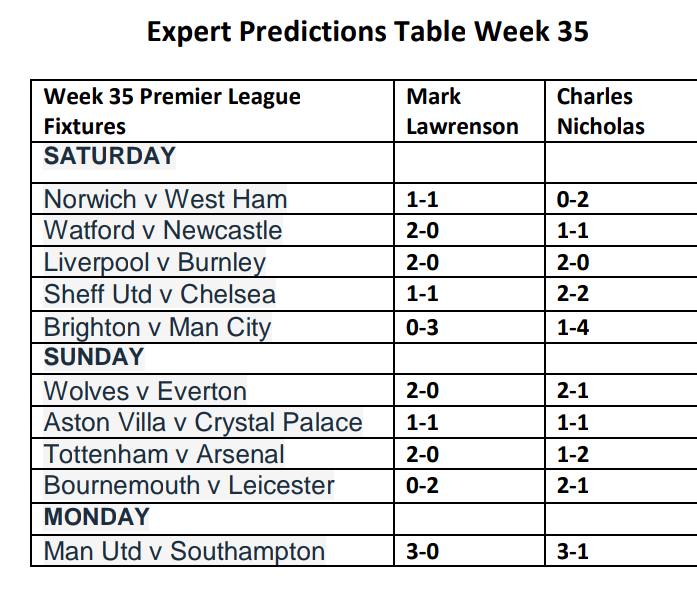Screen dimensions: 697x591
Task: Select the Bournemouth v Leicester fixture
Action: [189, 487]
